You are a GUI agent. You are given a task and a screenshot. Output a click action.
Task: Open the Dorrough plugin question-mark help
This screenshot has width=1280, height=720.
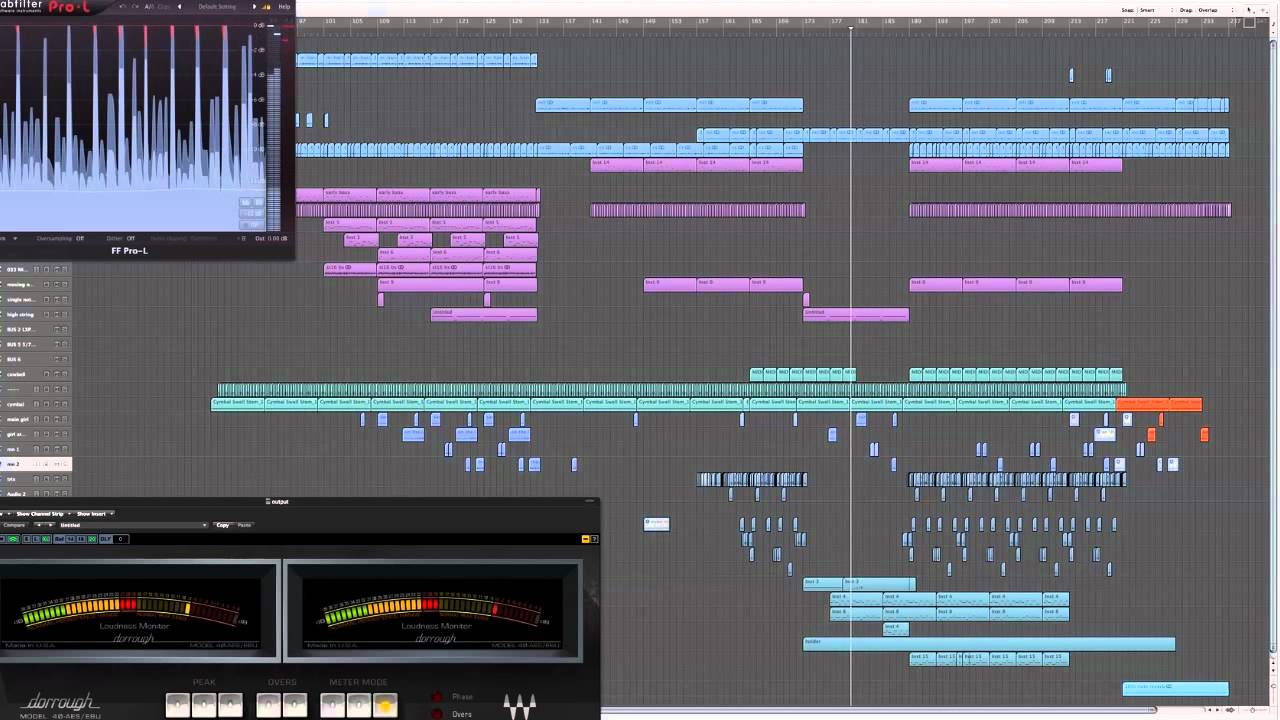594,539
